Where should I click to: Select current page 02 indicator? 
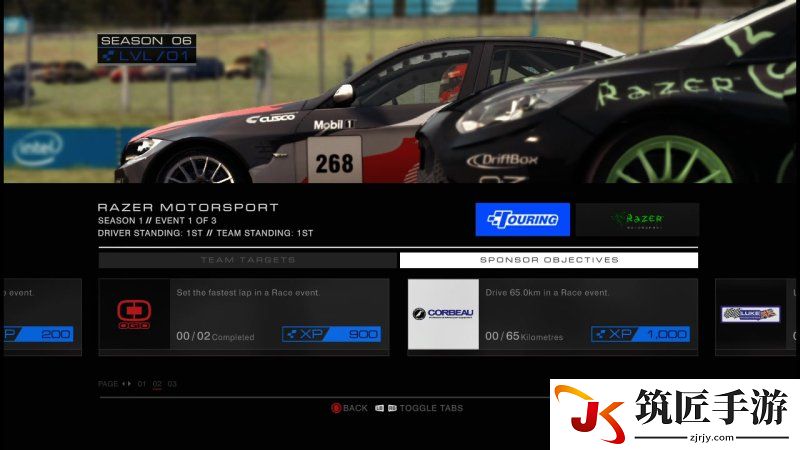coord(157,384)
